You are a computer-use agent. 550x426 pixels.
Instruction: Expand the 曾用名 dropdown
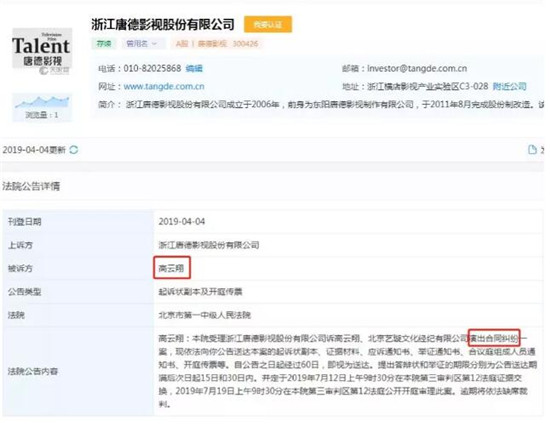(141, 44)
